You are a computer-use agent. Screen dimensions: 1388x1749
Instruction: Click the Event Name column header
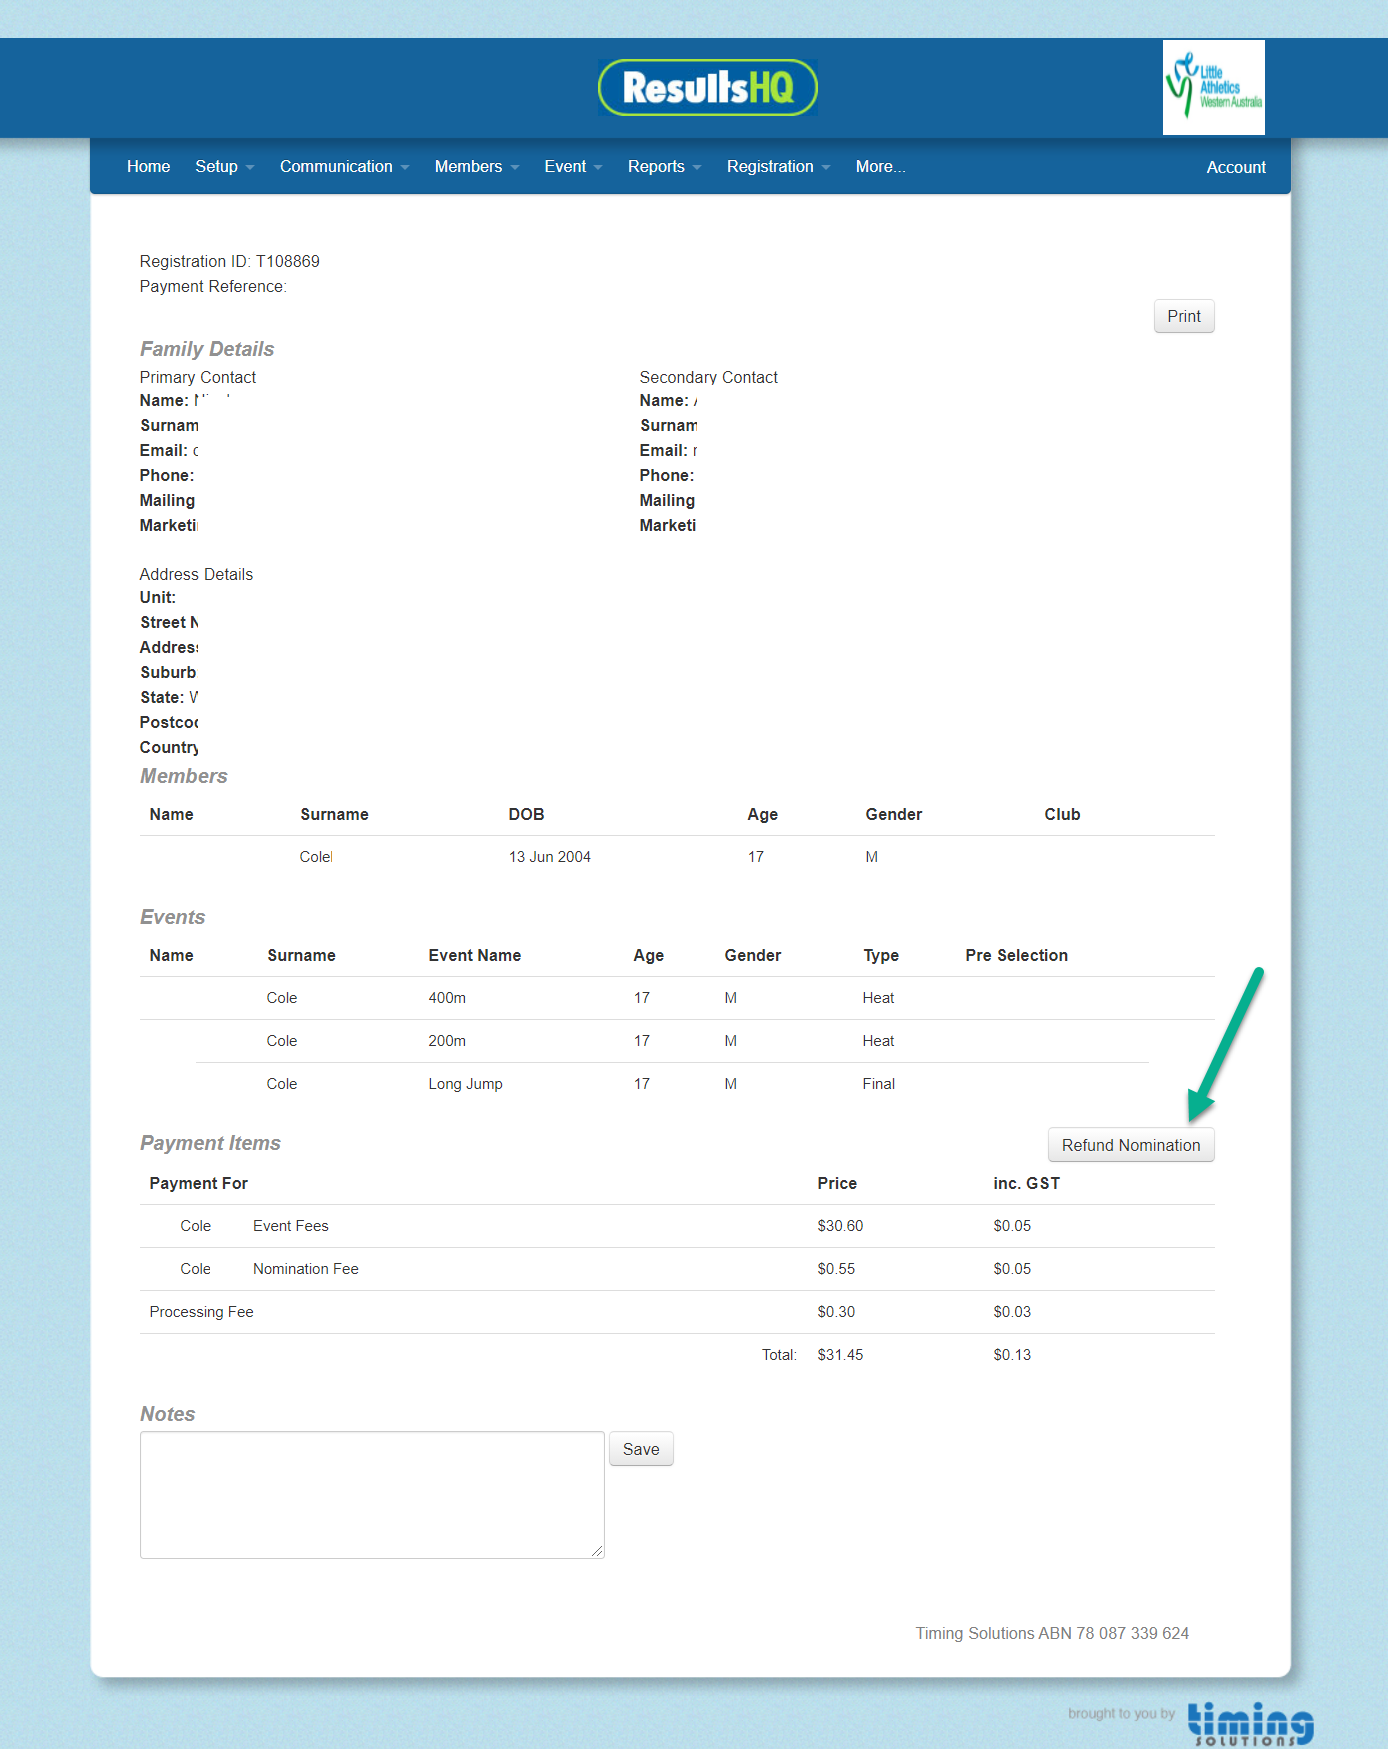pos(475,955)
